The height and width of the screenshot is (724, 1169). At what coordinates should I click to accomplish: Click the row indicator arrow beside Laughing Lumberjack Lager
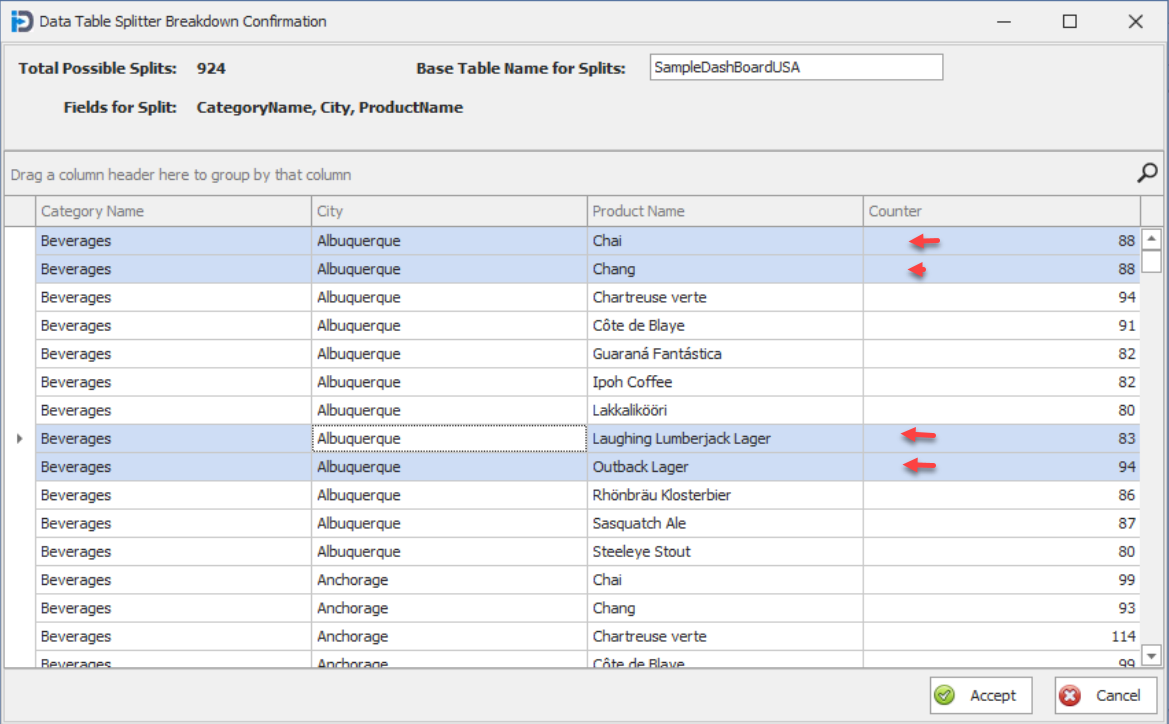20,438
